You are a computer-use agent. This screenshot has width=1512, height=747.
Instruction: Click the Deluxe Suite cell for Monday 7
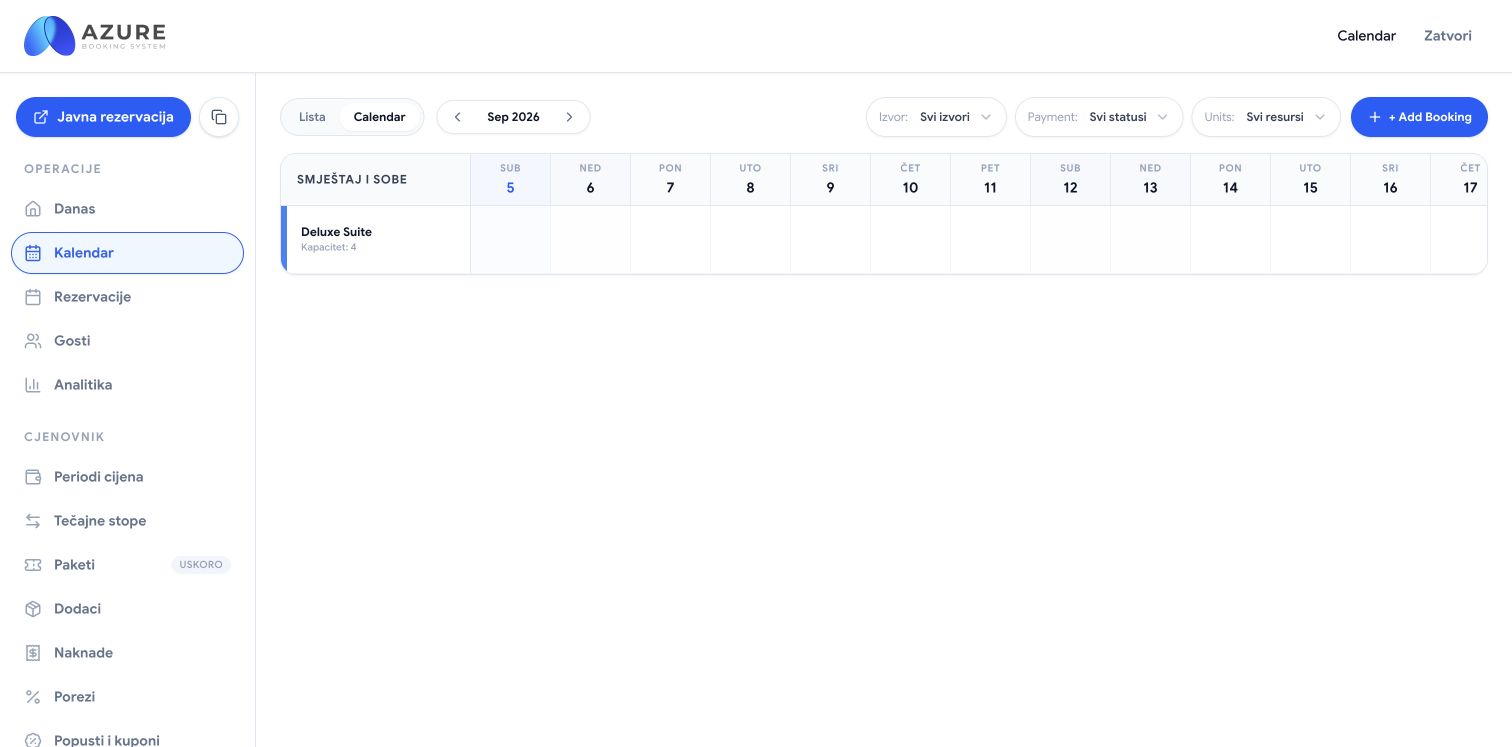(670, 239)
